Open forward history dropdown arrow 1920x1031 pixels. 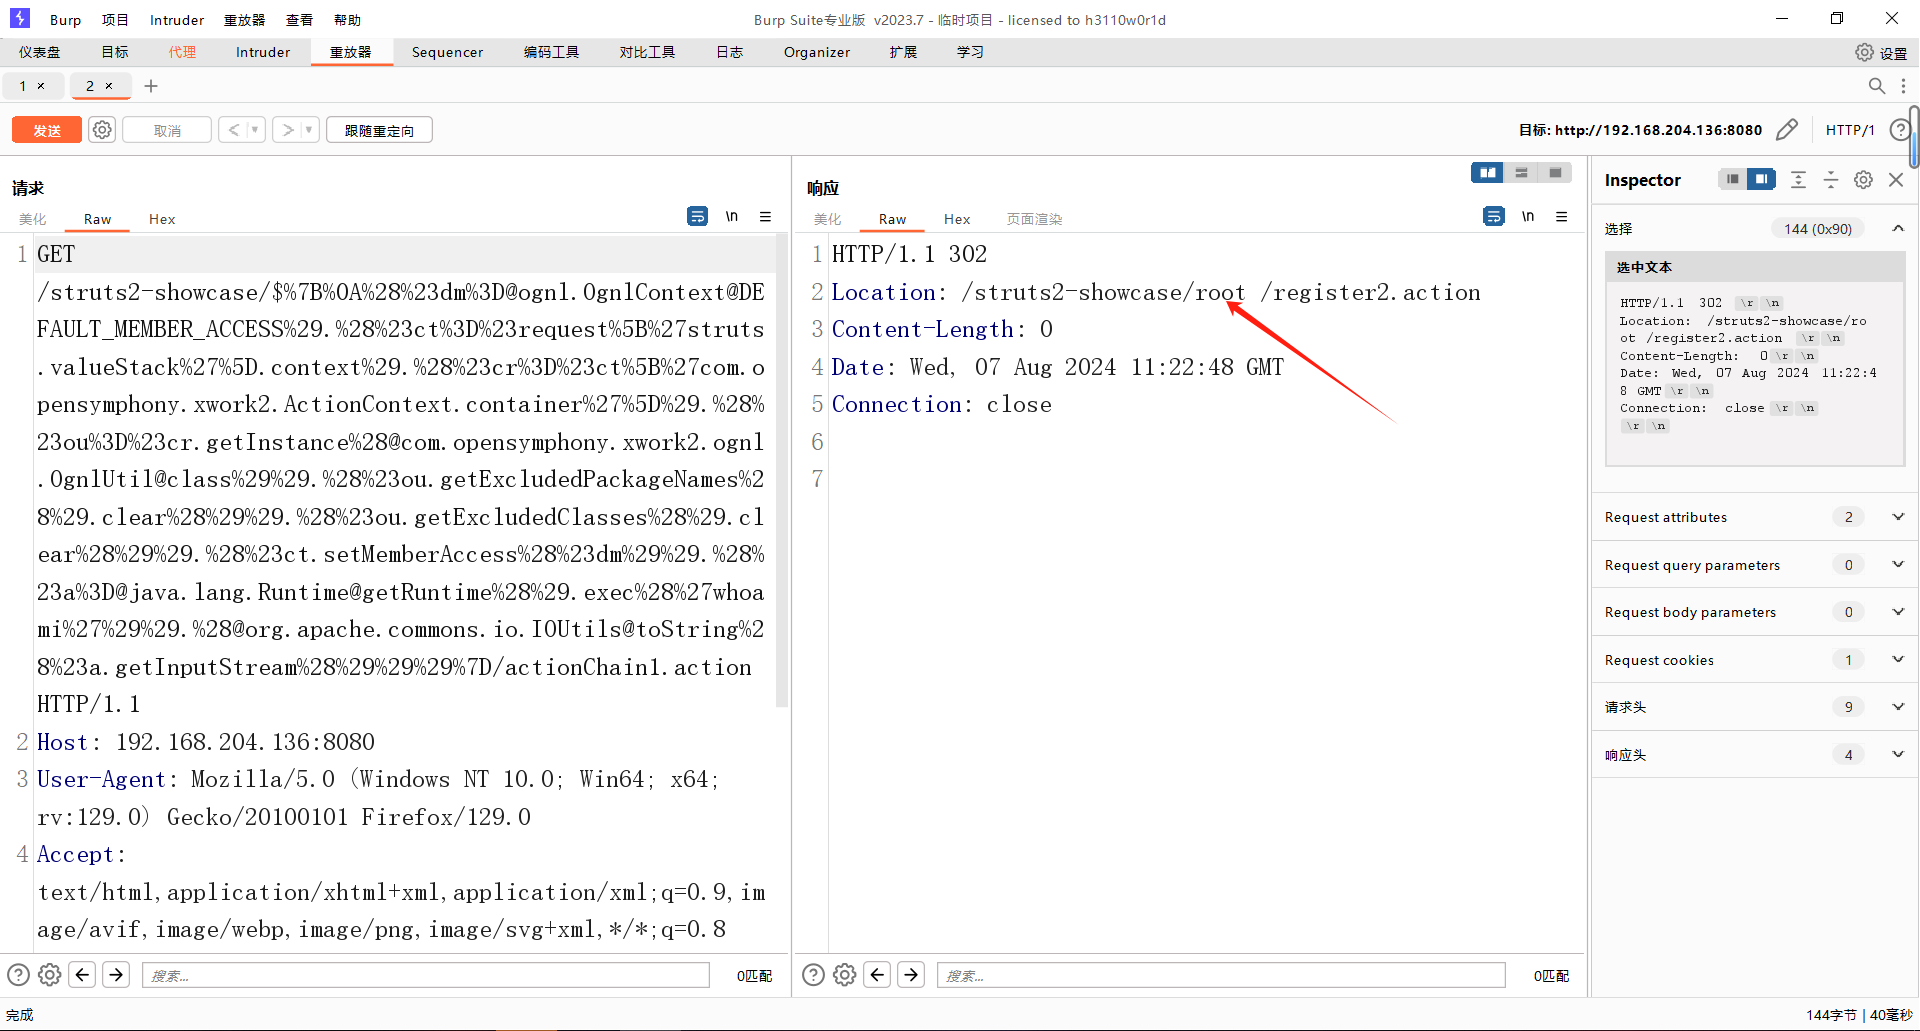pyautogui.click(x=309, y=130)
